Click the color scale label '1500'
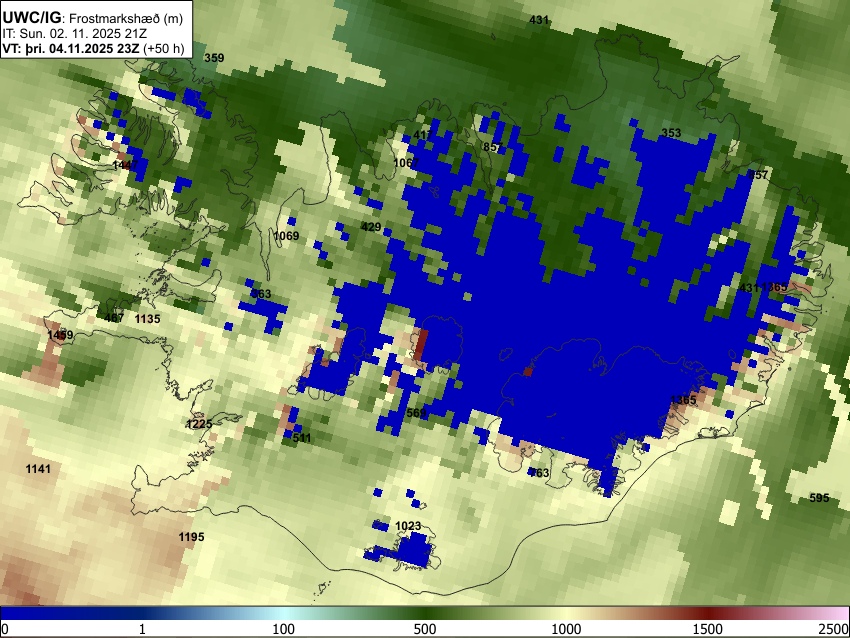 click(708, 629)
